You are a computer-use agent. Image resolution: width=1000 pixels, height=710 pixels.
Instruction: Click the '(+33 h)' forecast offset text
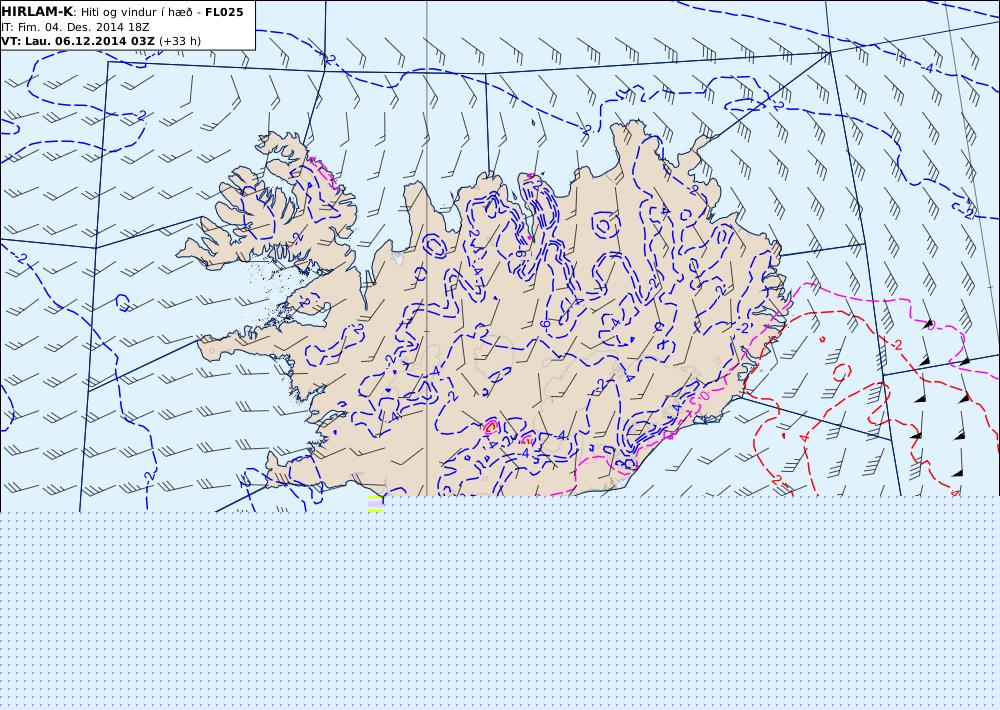pos(180,41)
